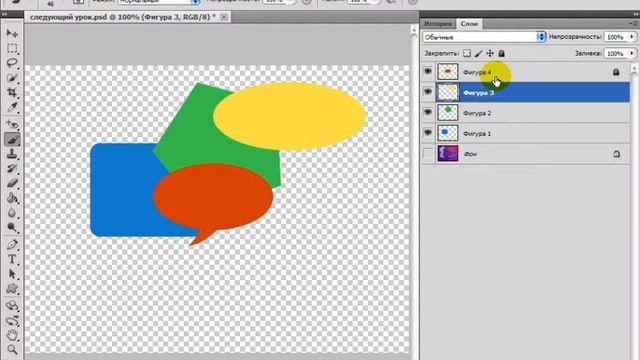The height and width of the screenshot is (360, 640).
Task: Hide the Фигура 1 layer
Action: coord(428,133)
